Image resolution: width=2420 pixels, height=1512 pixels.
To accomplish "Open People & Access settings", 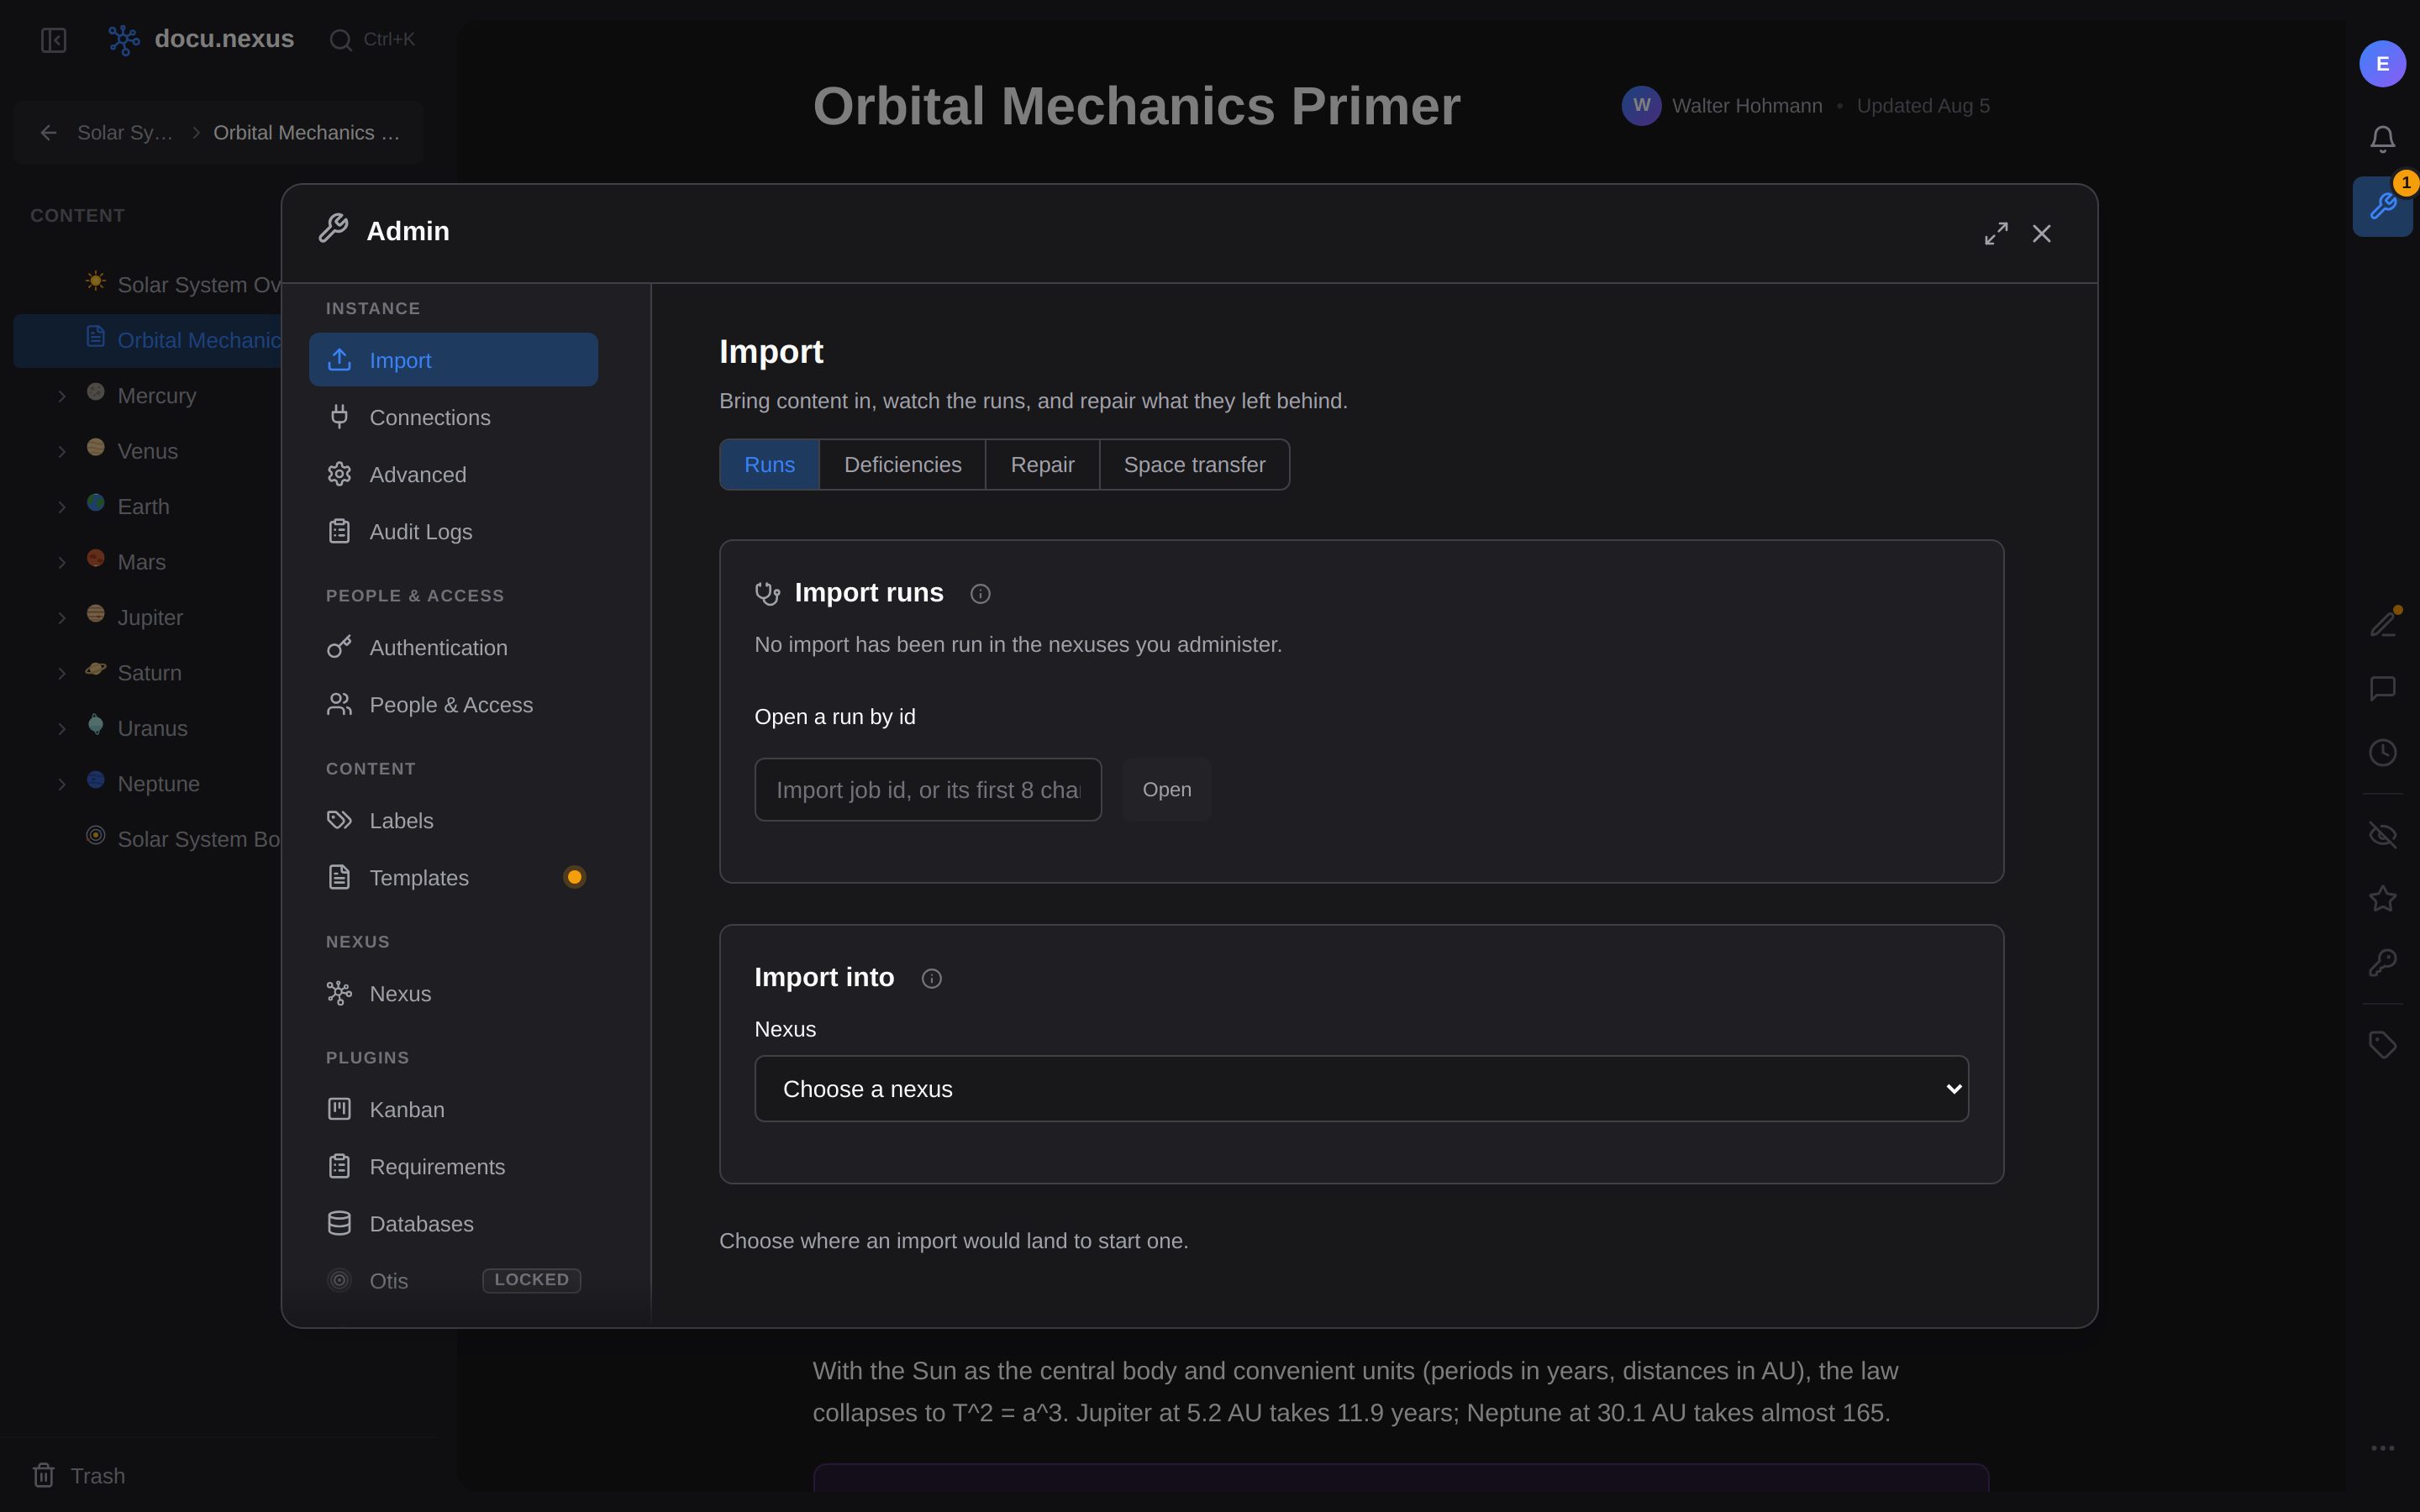I will (x=453, y=705).
